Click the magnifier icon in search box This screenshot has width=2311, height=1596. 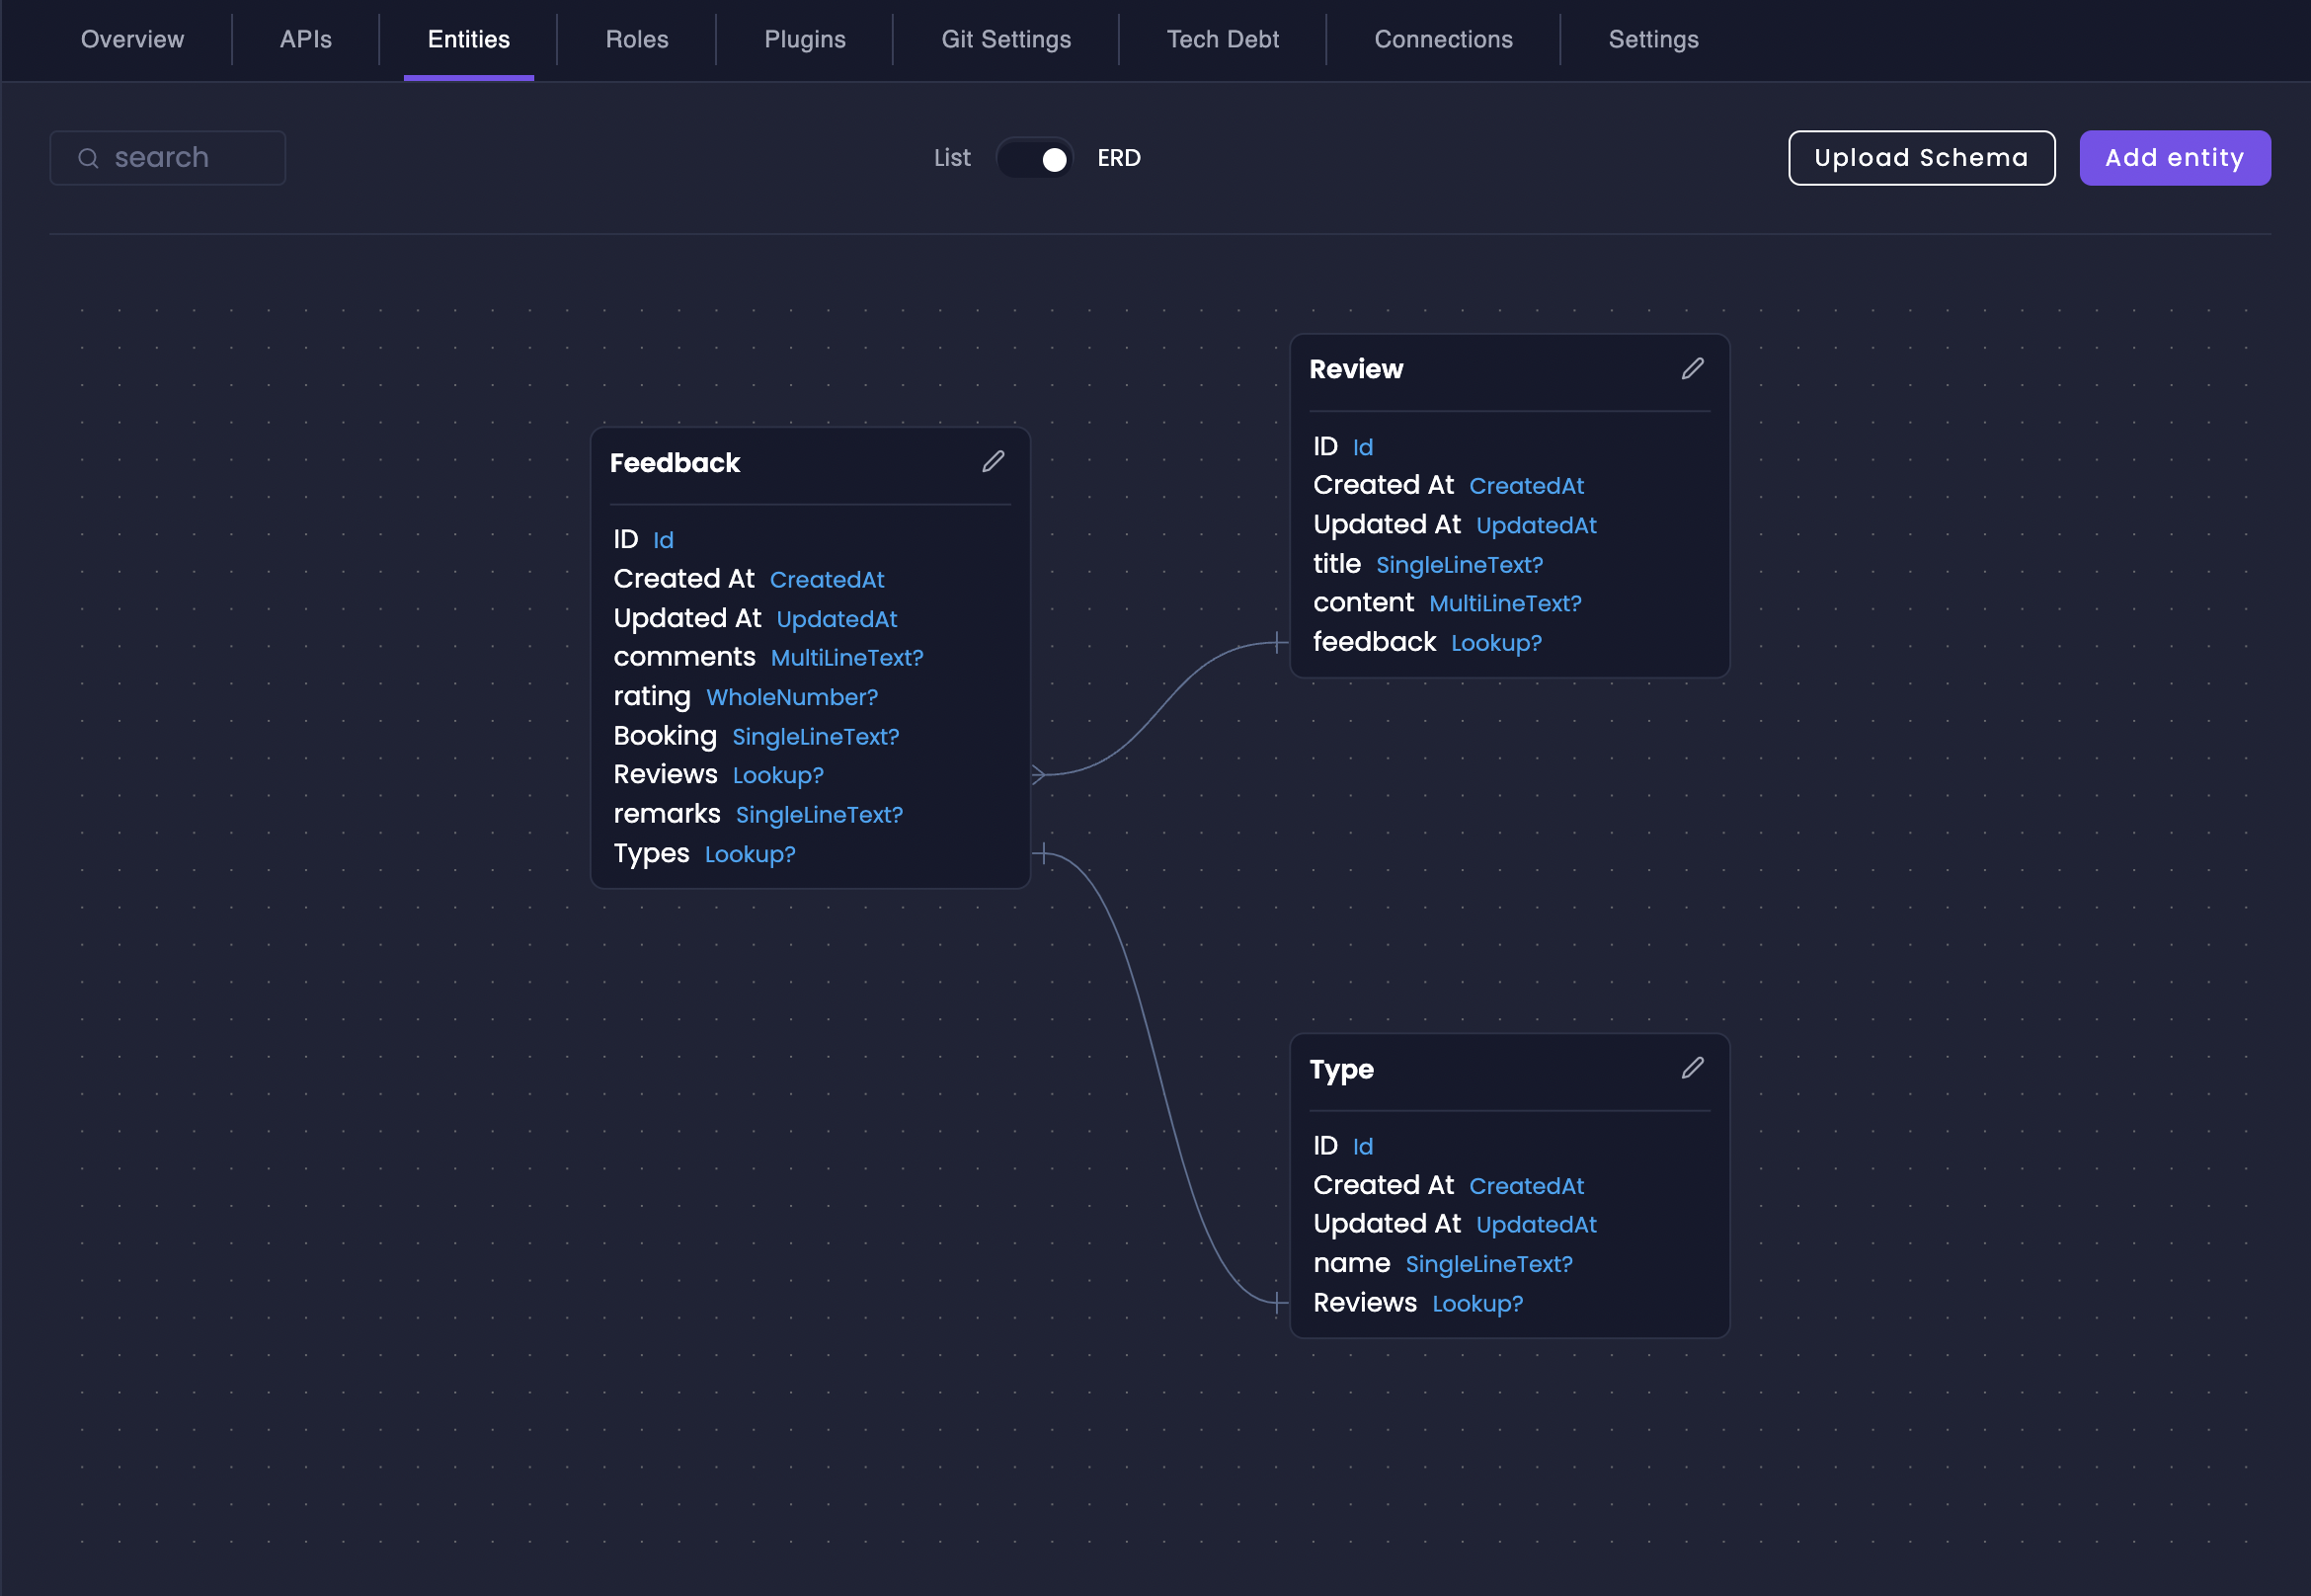click(88, 158)
